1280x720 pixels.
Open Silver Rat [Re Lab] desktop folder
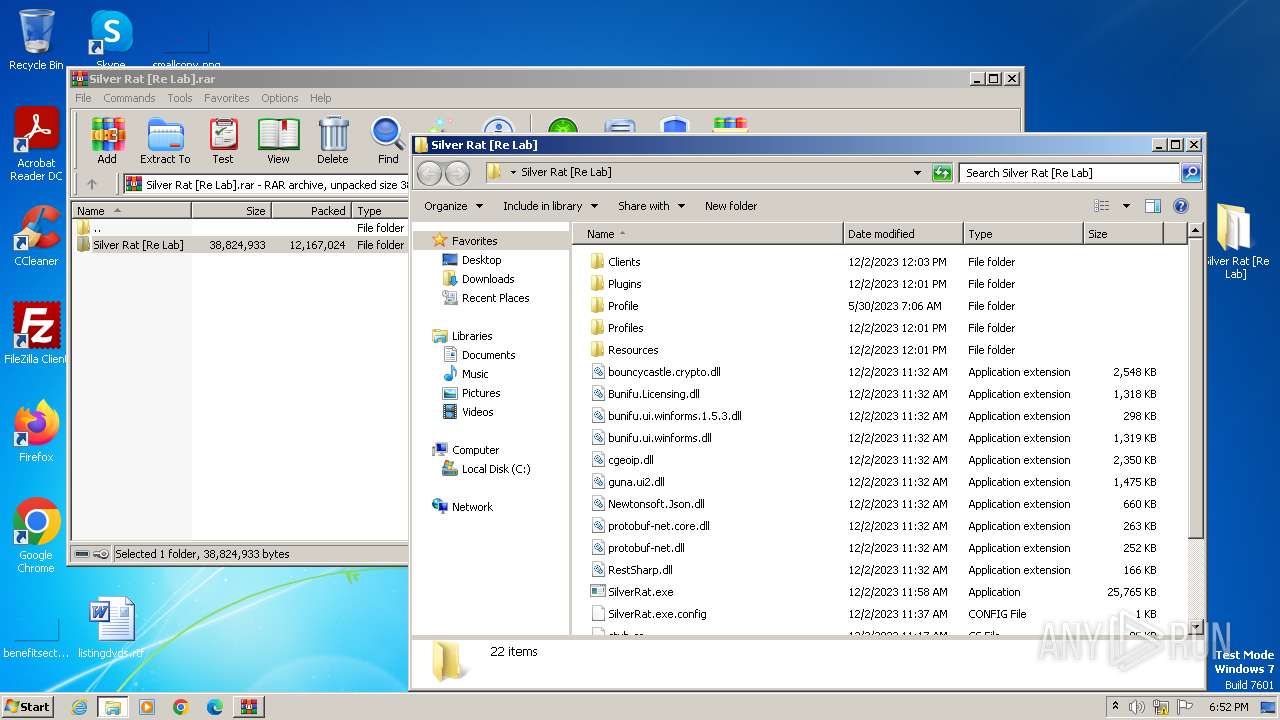click(1235, 241)
